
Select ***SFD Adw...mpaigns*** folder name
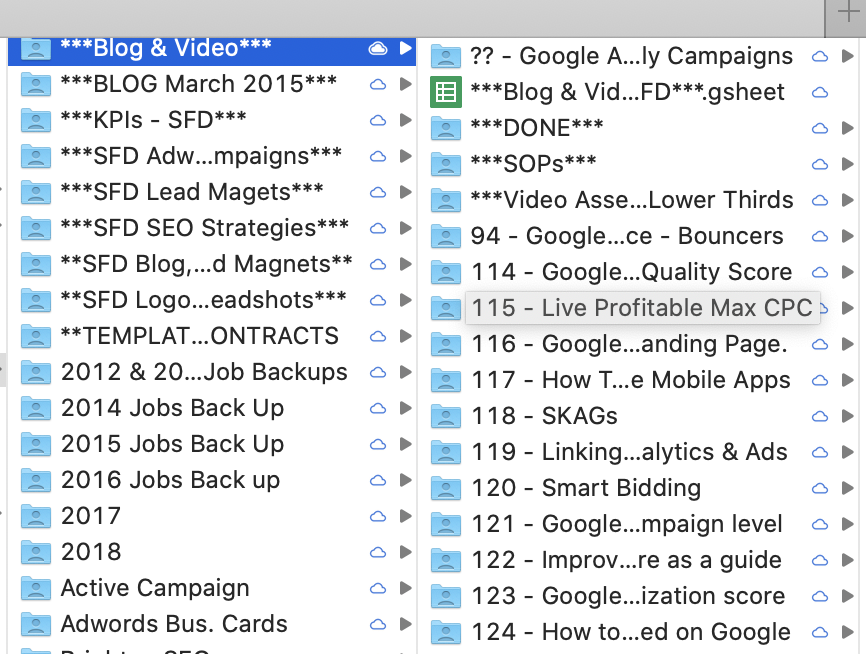click(x=201, y=156)
